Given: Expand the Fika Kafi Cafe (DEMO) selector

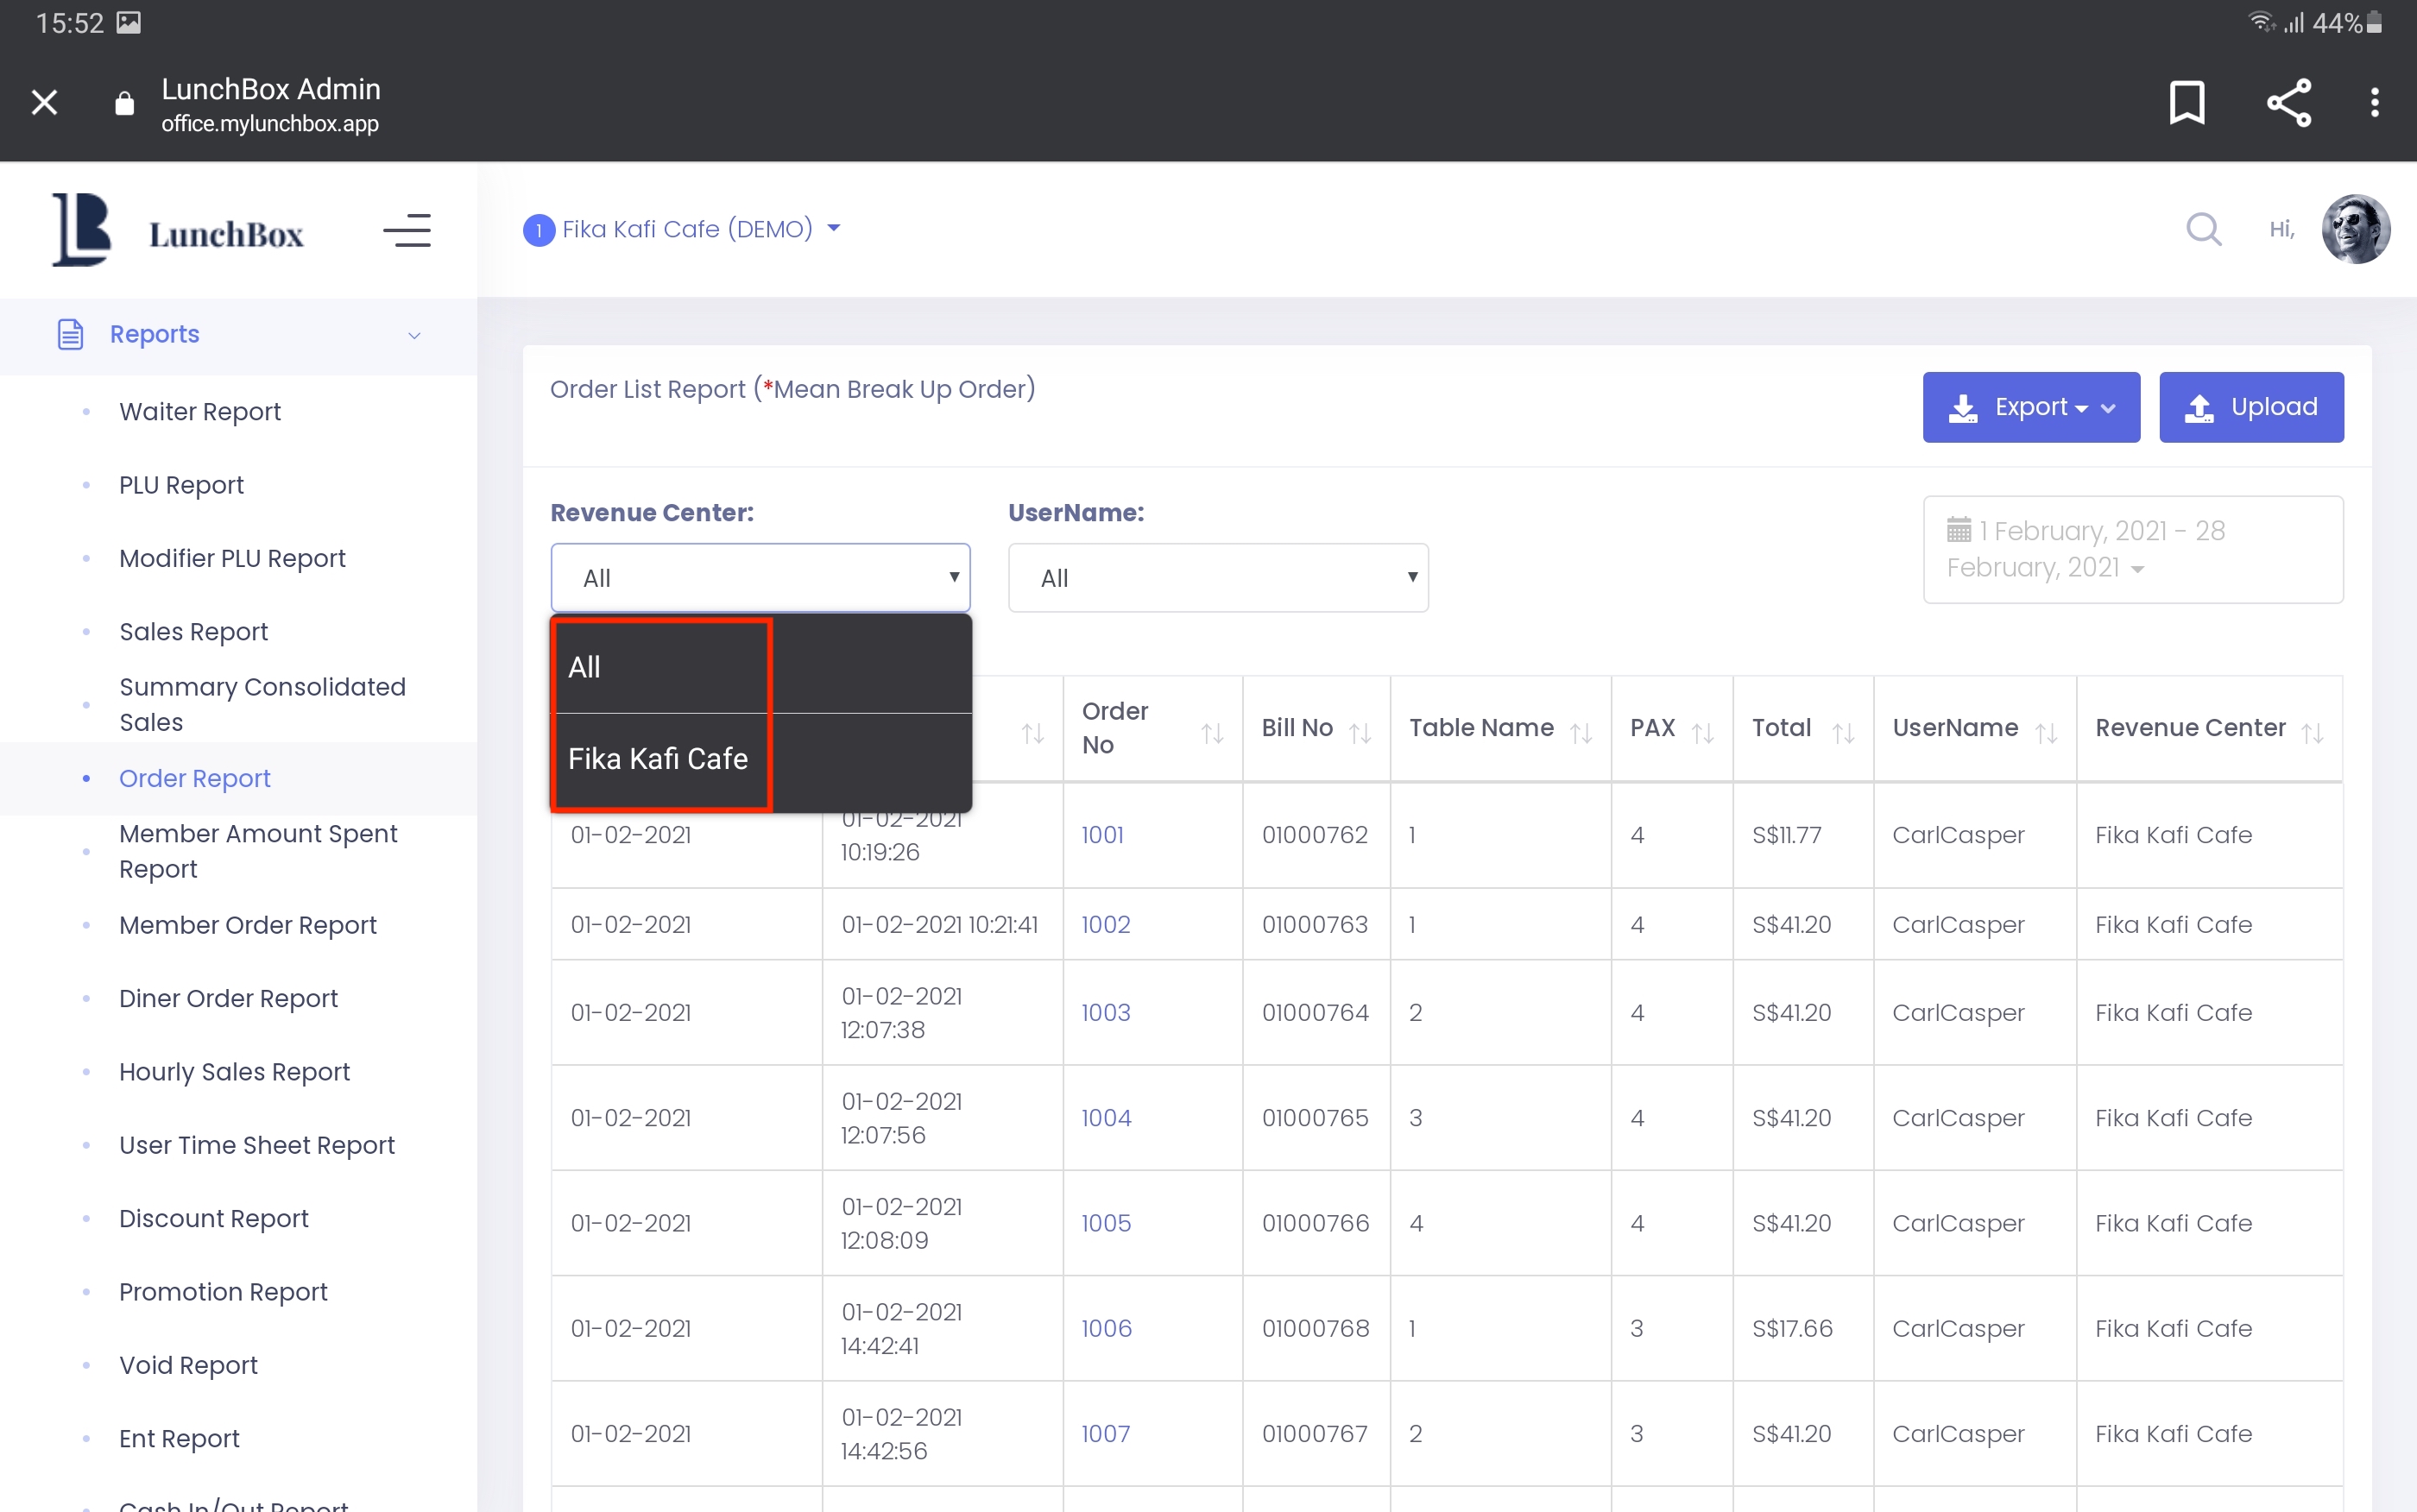Looking at the screenshot, I should 686,229.
